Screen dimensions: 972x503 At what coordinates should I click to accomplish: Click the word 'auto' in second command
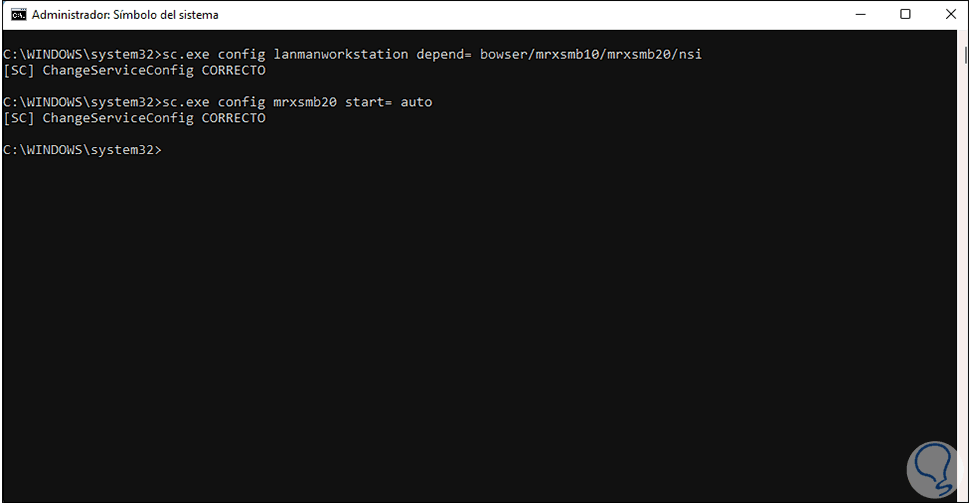click(416, 102)
